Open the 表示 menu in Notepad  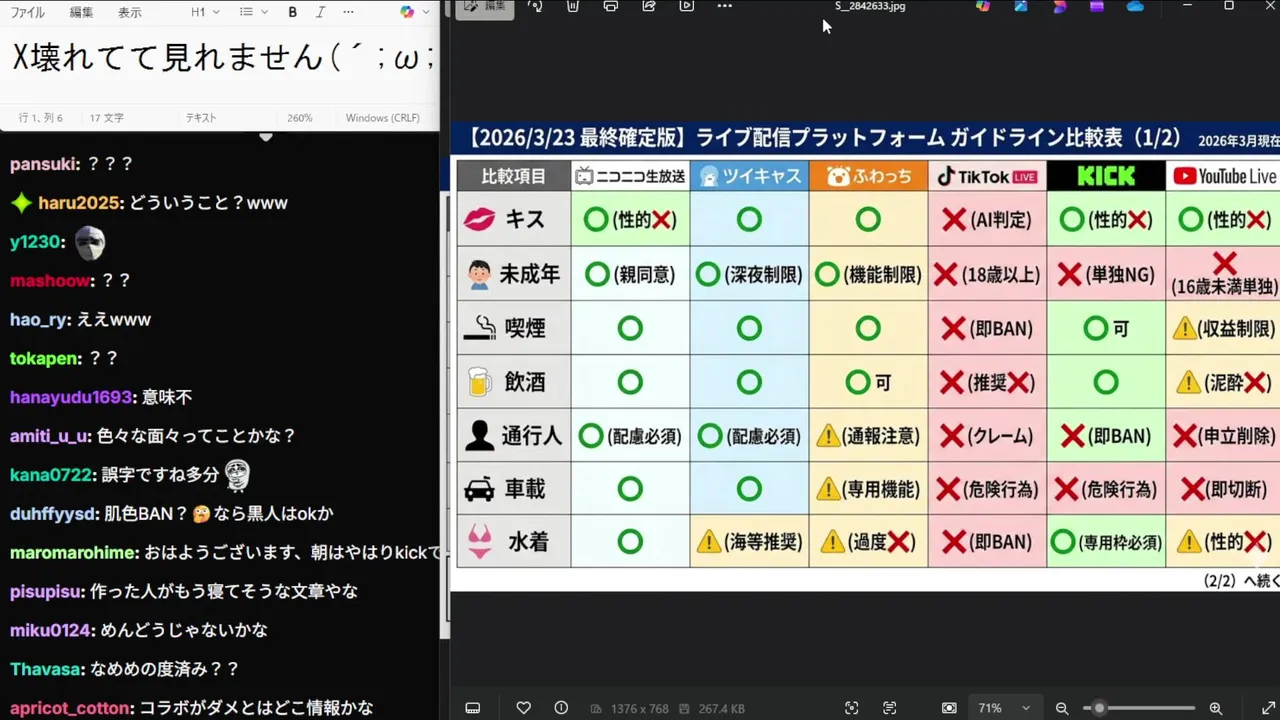[x=130, y=12]
